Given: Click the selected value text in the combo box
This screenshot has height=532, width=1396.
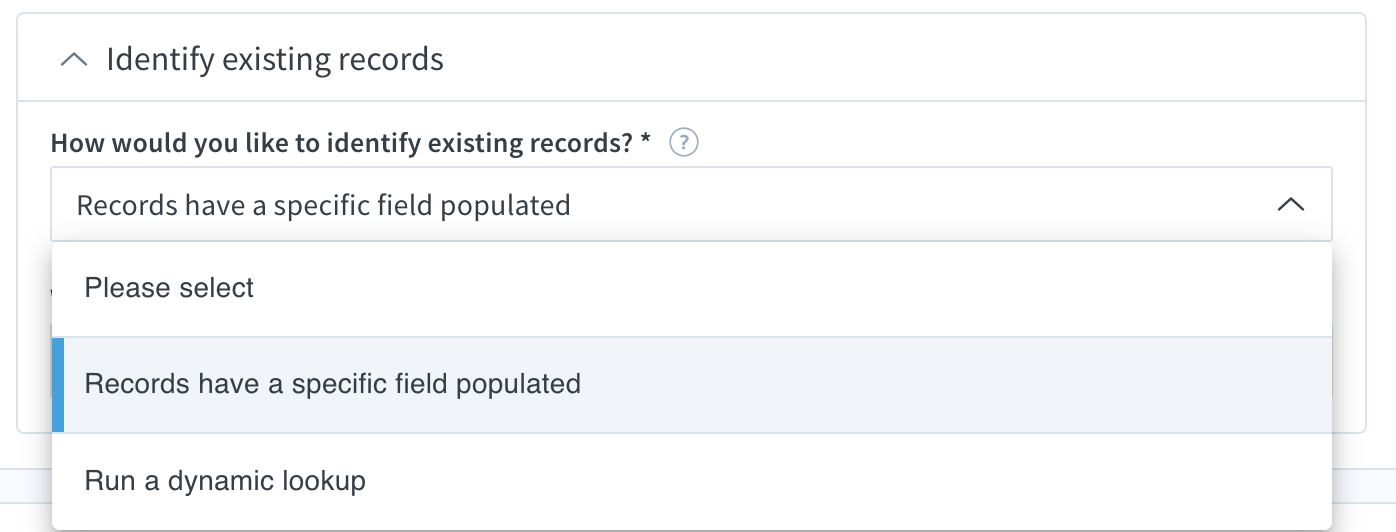Looking at the screenshot, I should [x=323, y=205].
